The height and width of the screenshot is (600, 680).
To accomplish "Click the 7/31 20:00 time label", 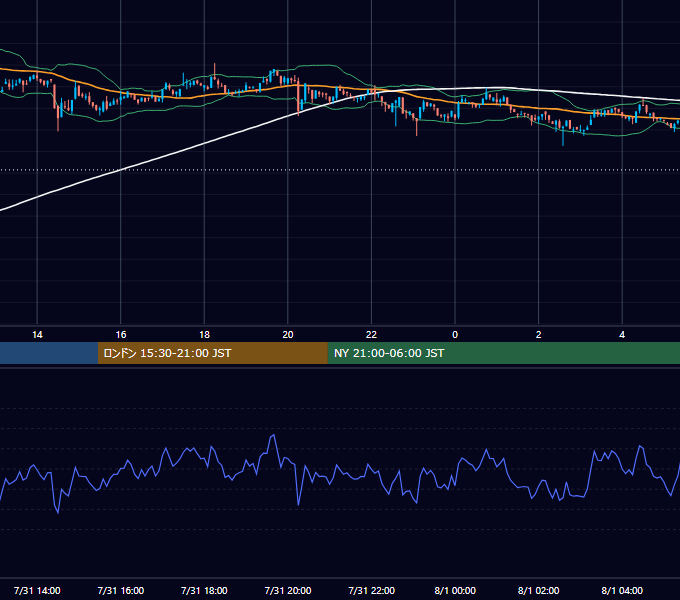I will 288,590.
